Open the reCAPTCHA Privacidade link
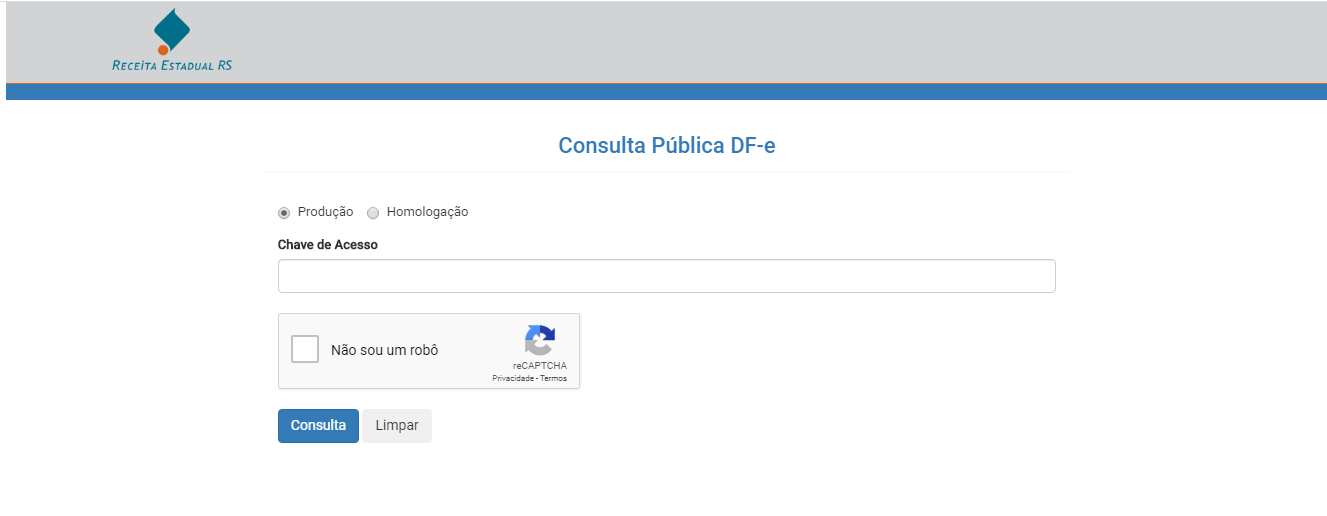 point(512,379)
